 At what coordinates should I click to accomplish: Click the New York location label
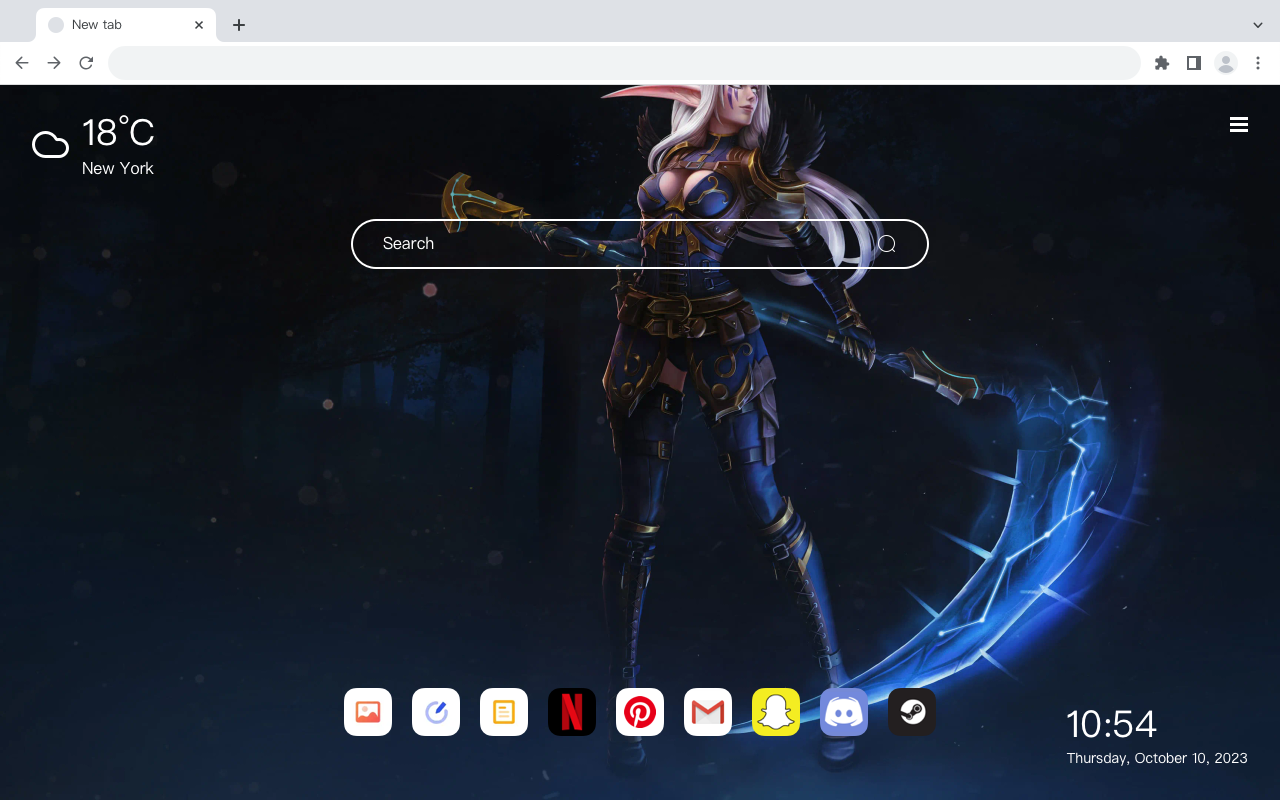tap(118, 168)
